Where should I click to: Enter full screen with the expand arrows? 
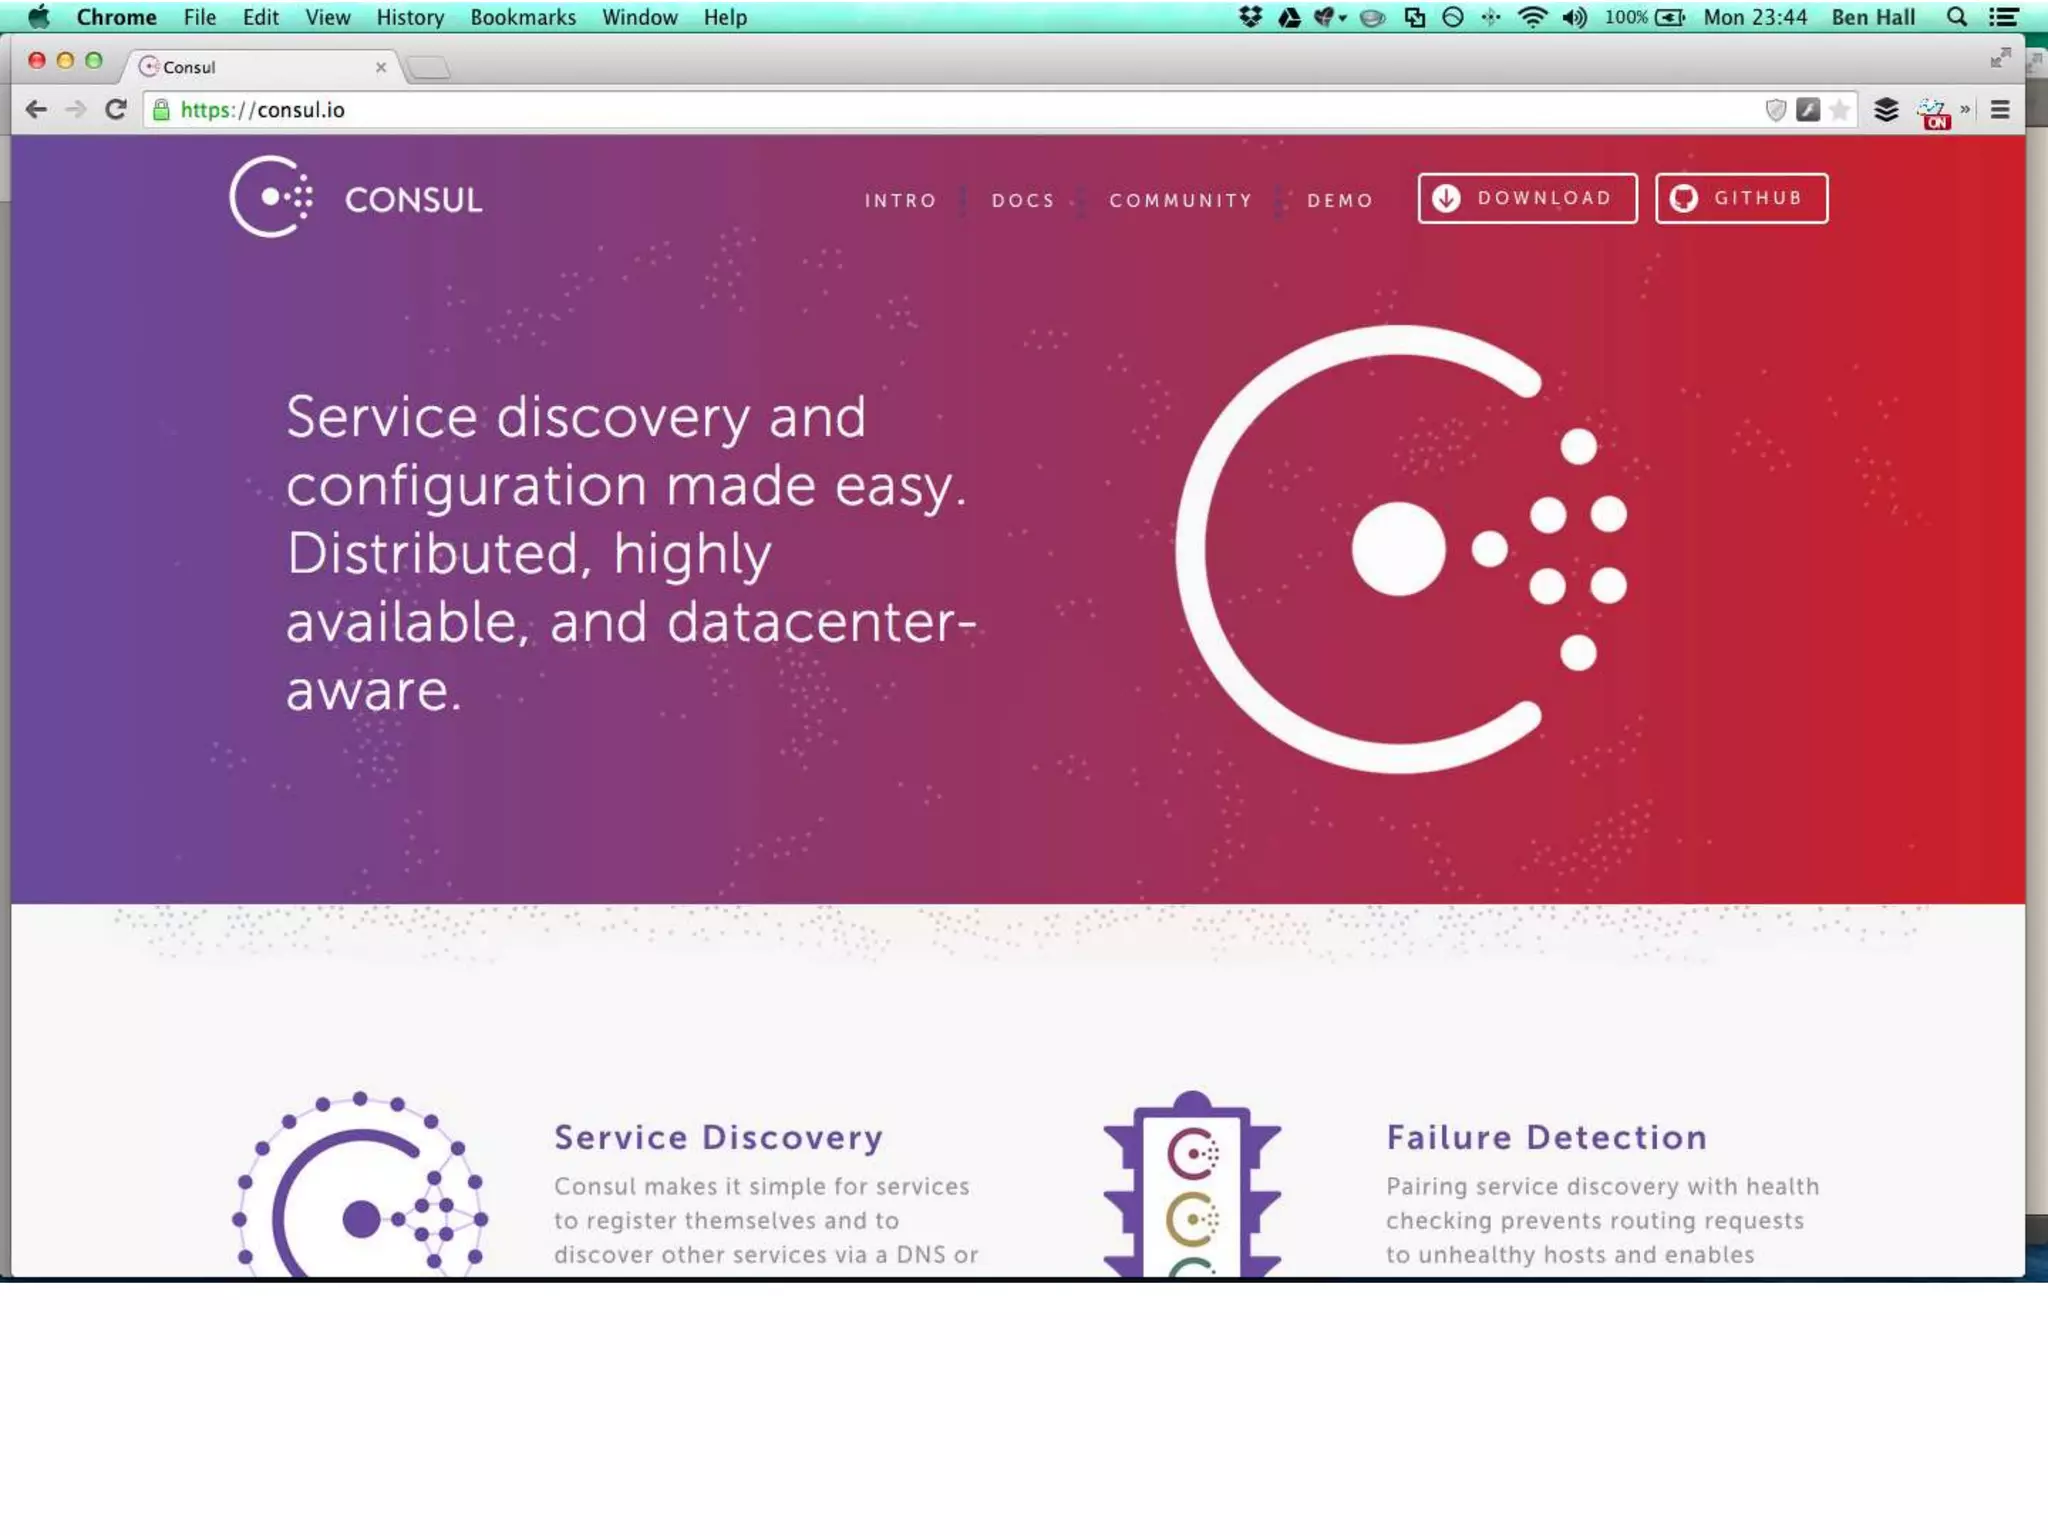tap(2000, 58)
